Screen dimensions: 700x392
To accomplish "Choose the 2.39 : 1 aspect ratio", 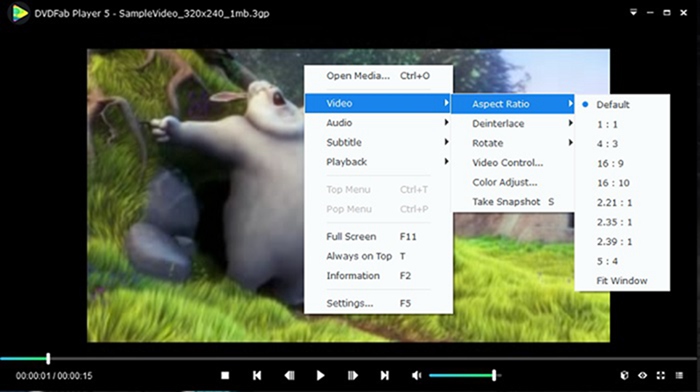I will [x=622, y=242].
